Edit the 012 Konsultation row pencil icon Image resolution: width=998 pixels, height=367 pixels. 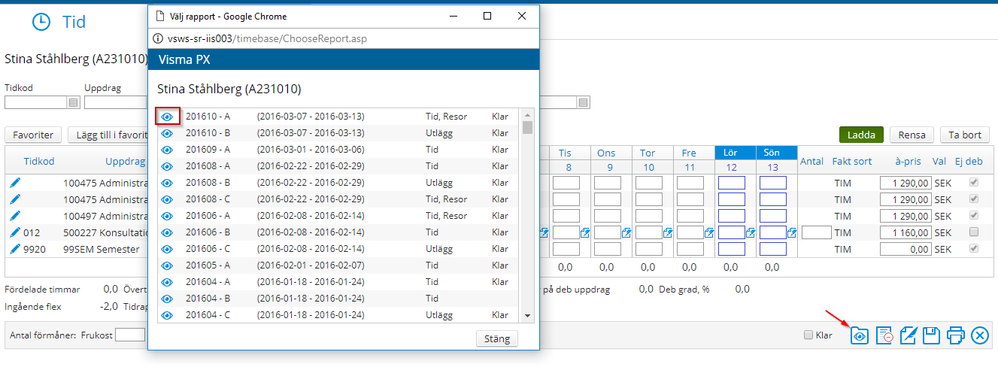pos(15,232)
